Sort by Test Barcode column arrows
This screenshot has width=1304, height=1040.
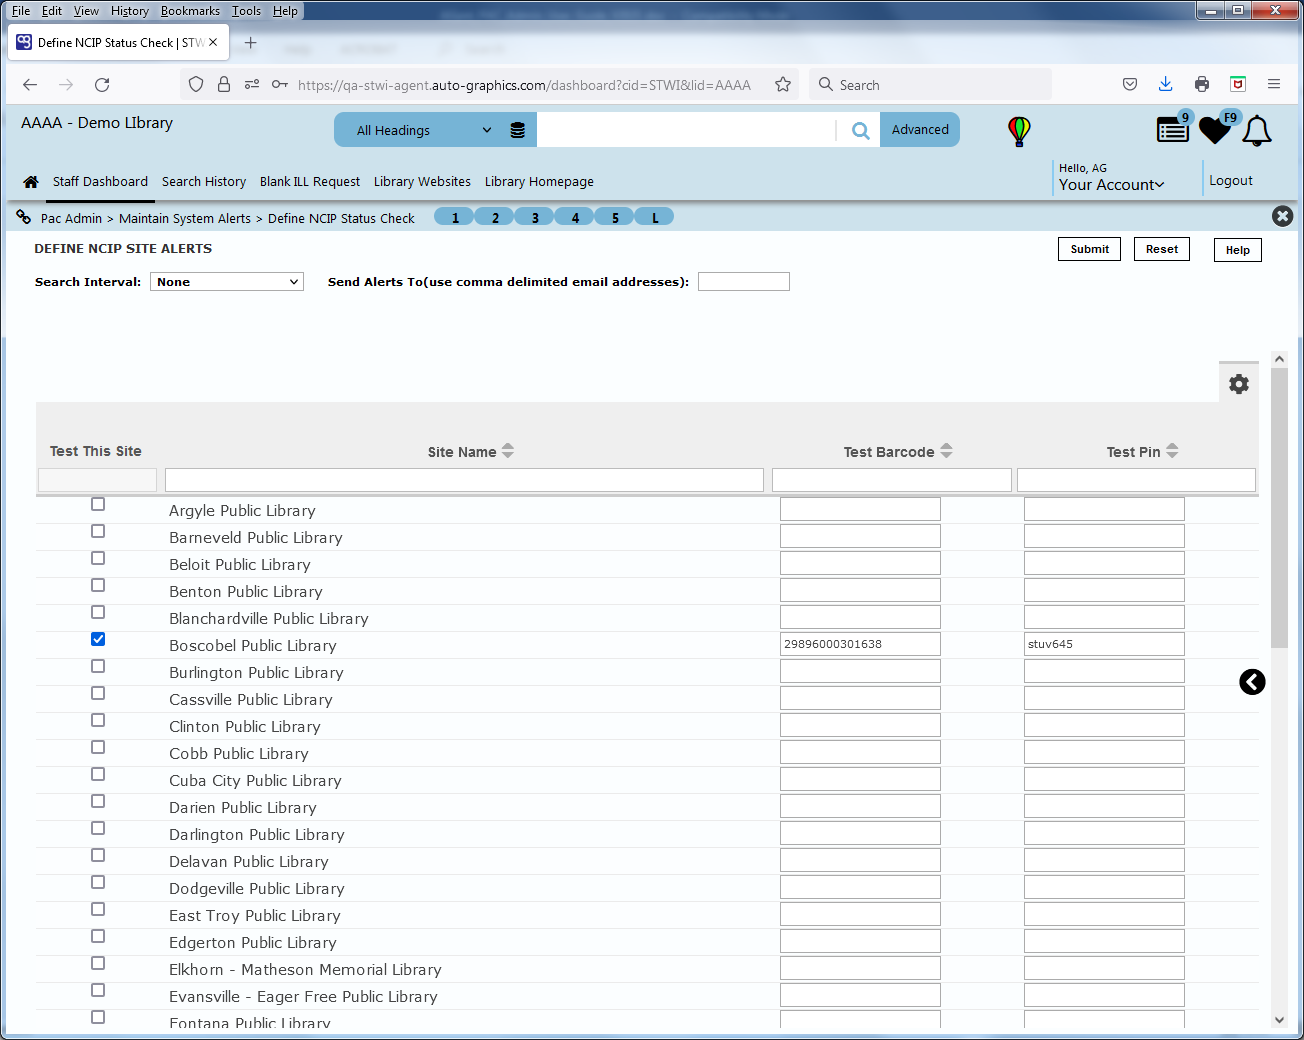[946, 451]
